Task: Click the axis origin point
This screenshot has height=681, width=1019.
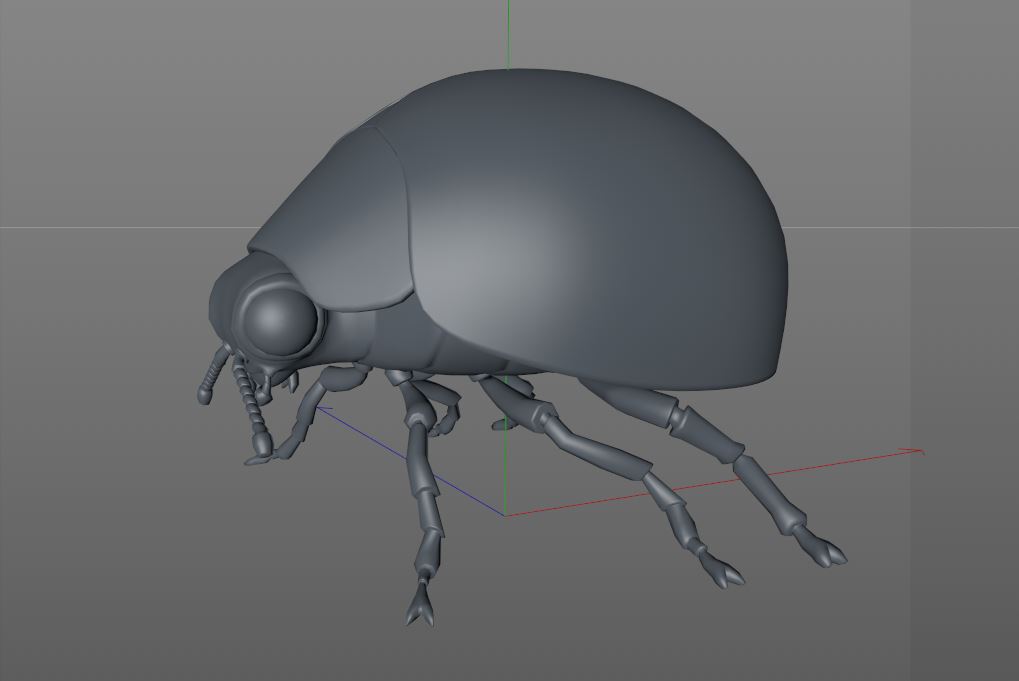Action: [500, 512]
